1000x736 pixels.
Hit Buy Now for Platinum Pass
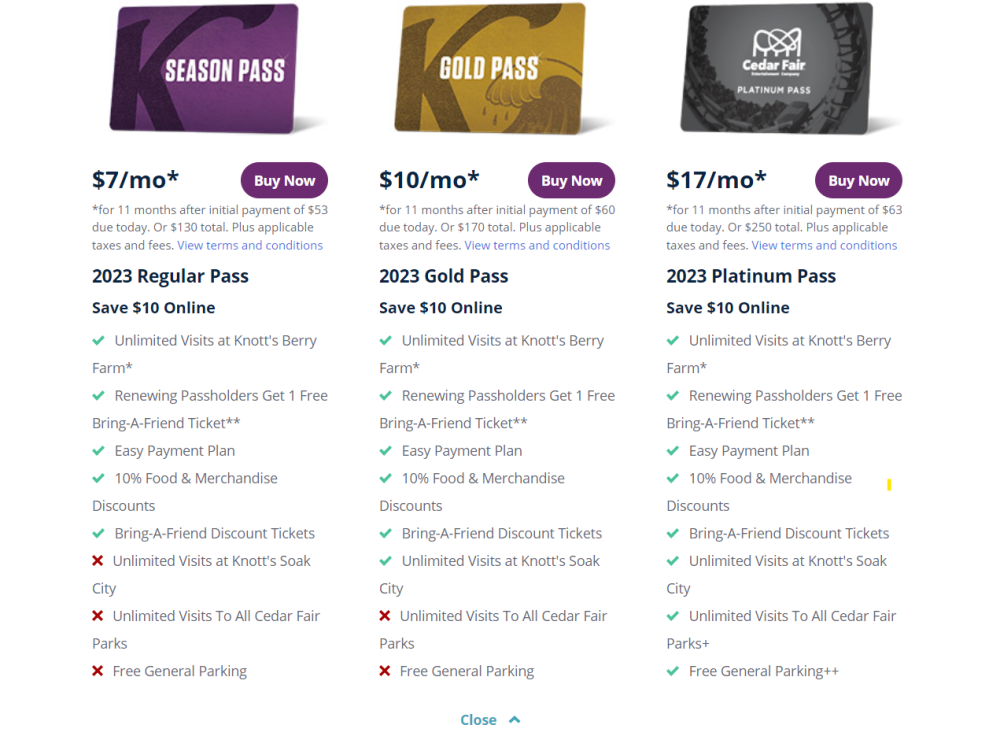click(x=858, y=181)
